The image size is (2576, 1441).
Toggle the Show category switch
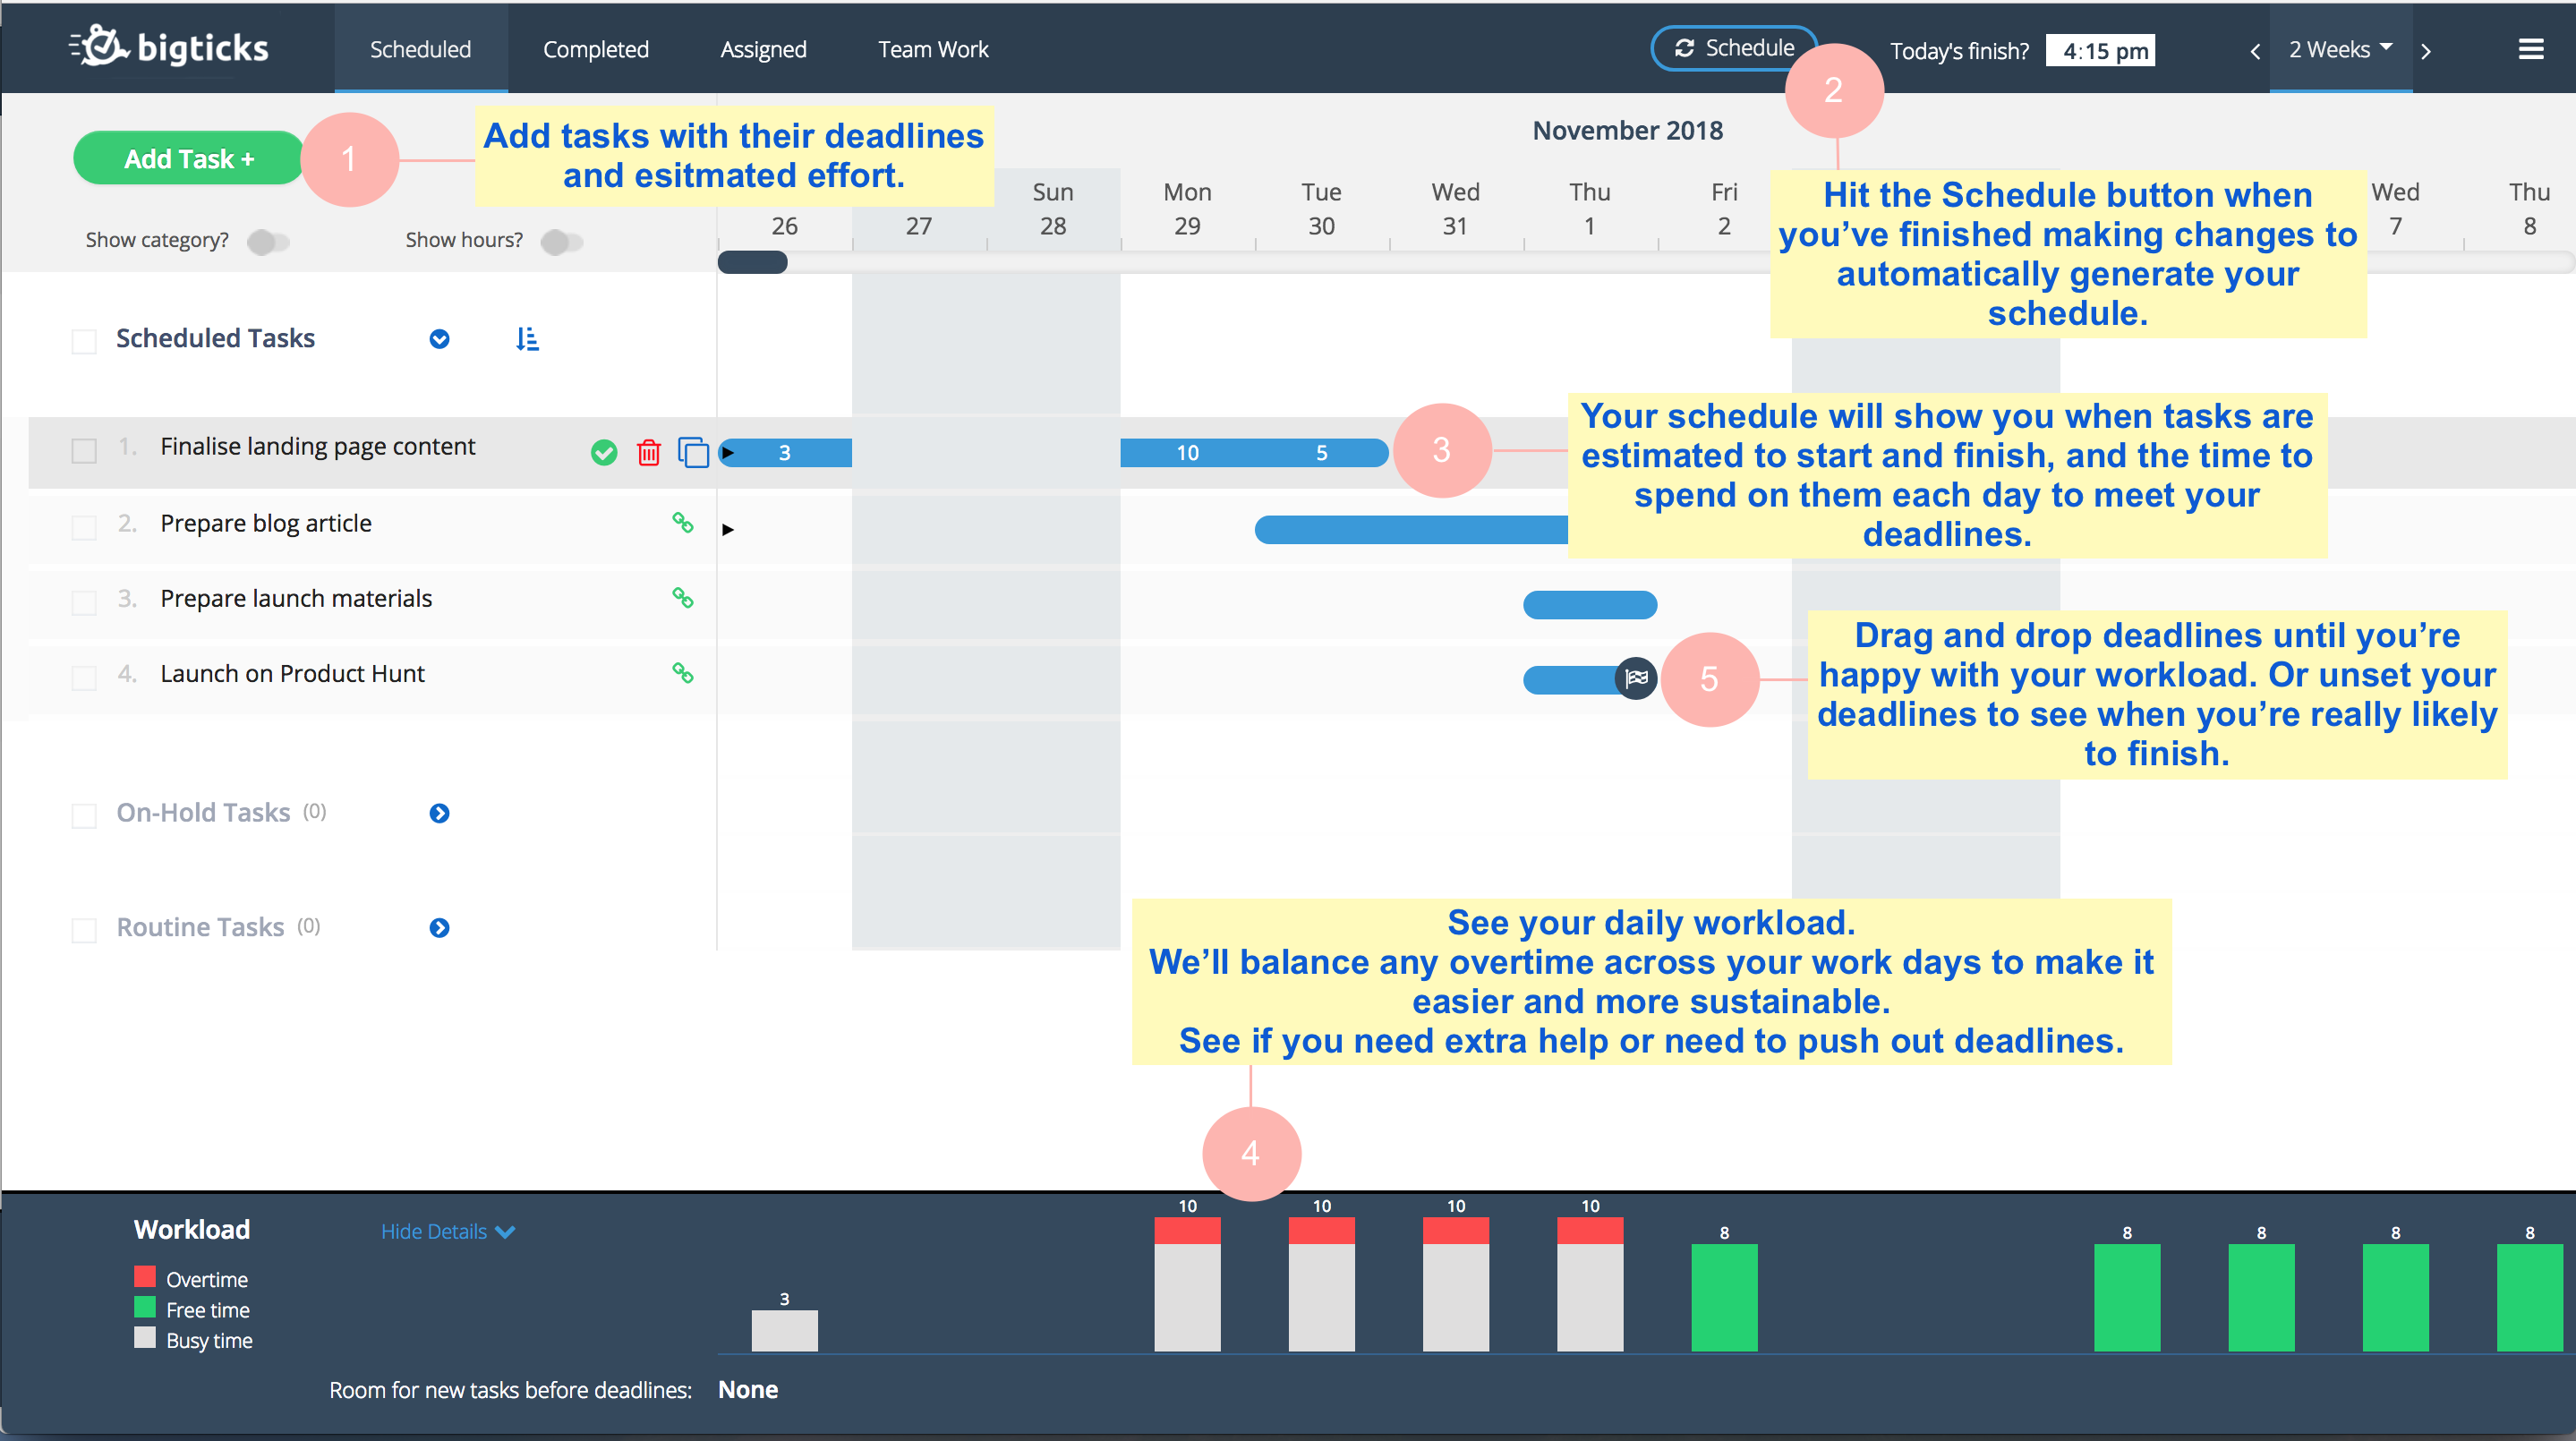point(268,242)
